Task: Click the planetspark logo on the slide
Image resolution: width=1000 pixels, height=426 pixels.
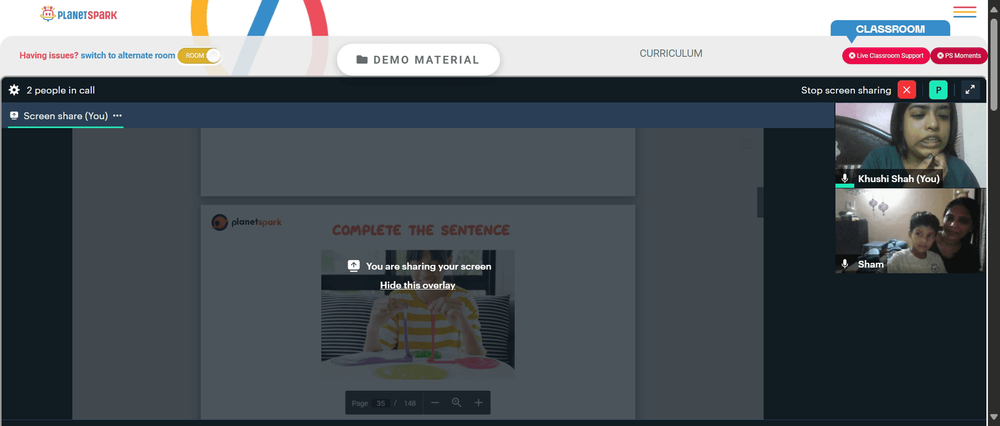Action: click(x=246, y=222)
